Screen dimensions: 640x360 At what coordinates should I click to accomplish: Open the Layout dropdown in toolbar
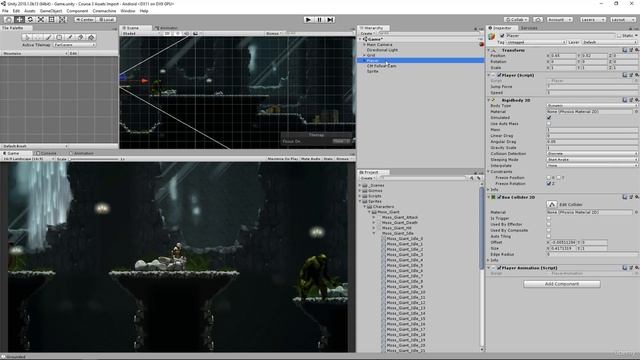pyautogui.click(x=622, y=20)
